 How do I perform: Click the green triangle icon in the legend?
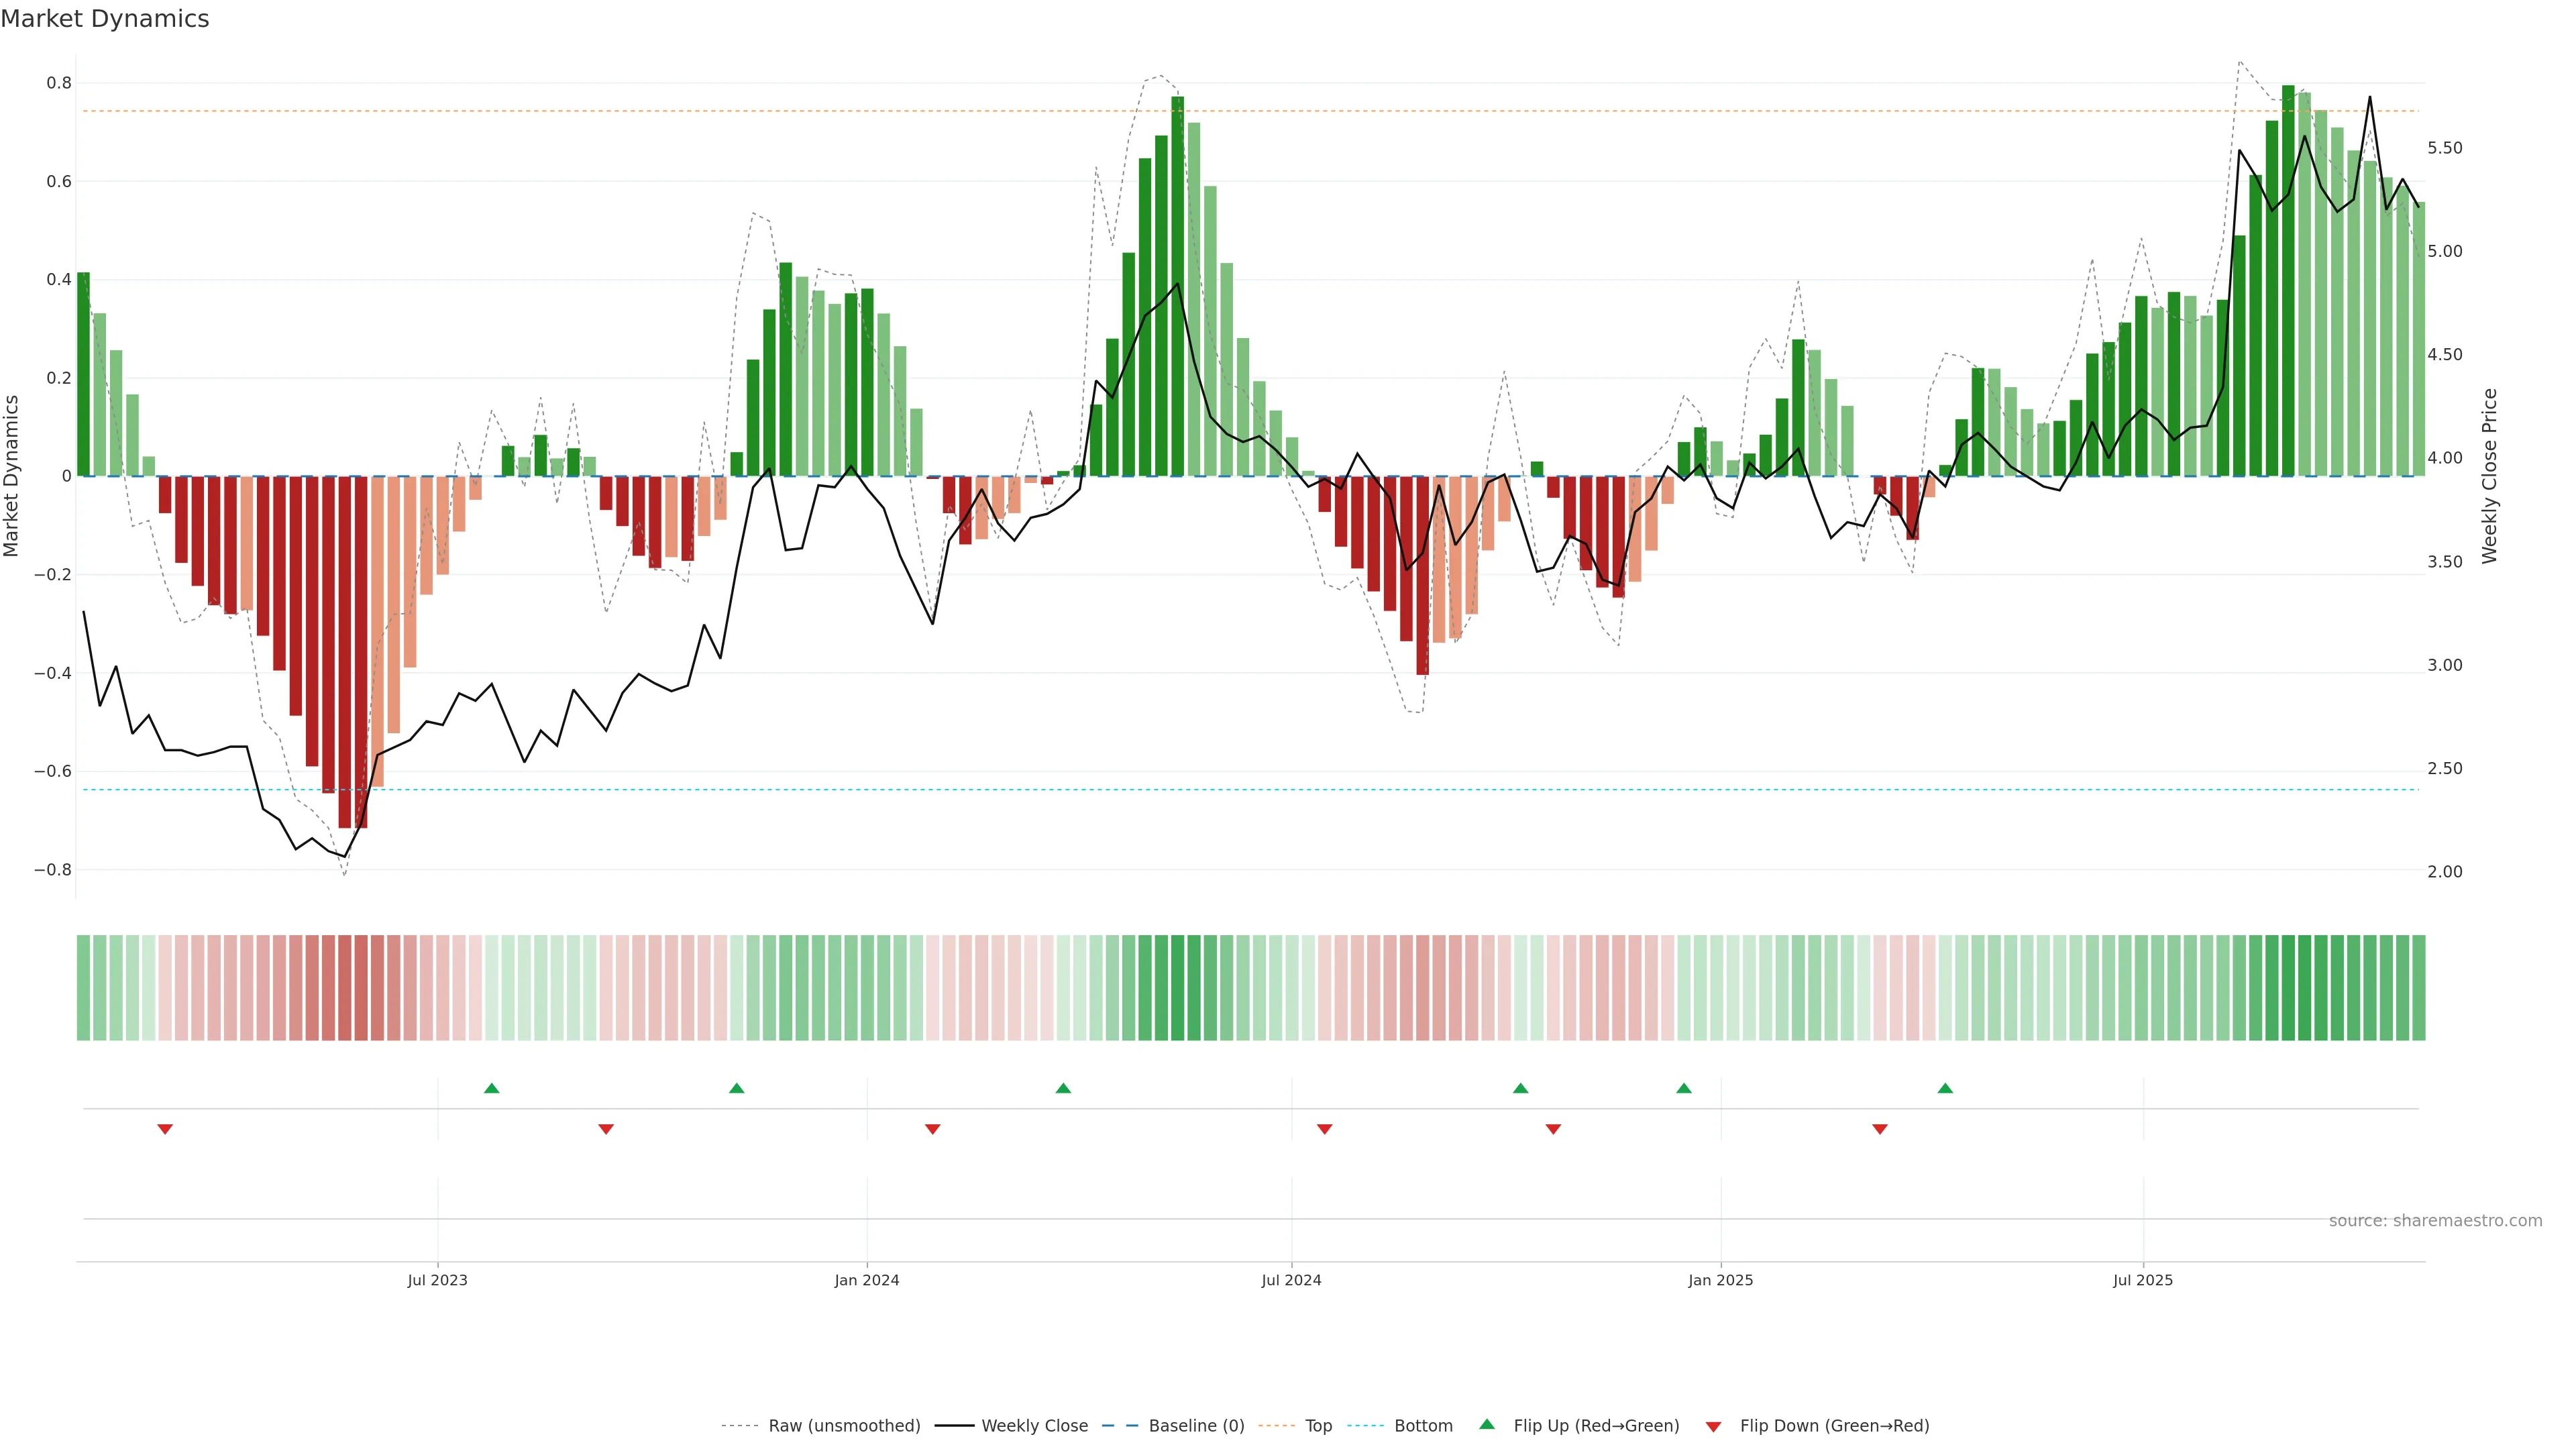click(1487, 1424)
